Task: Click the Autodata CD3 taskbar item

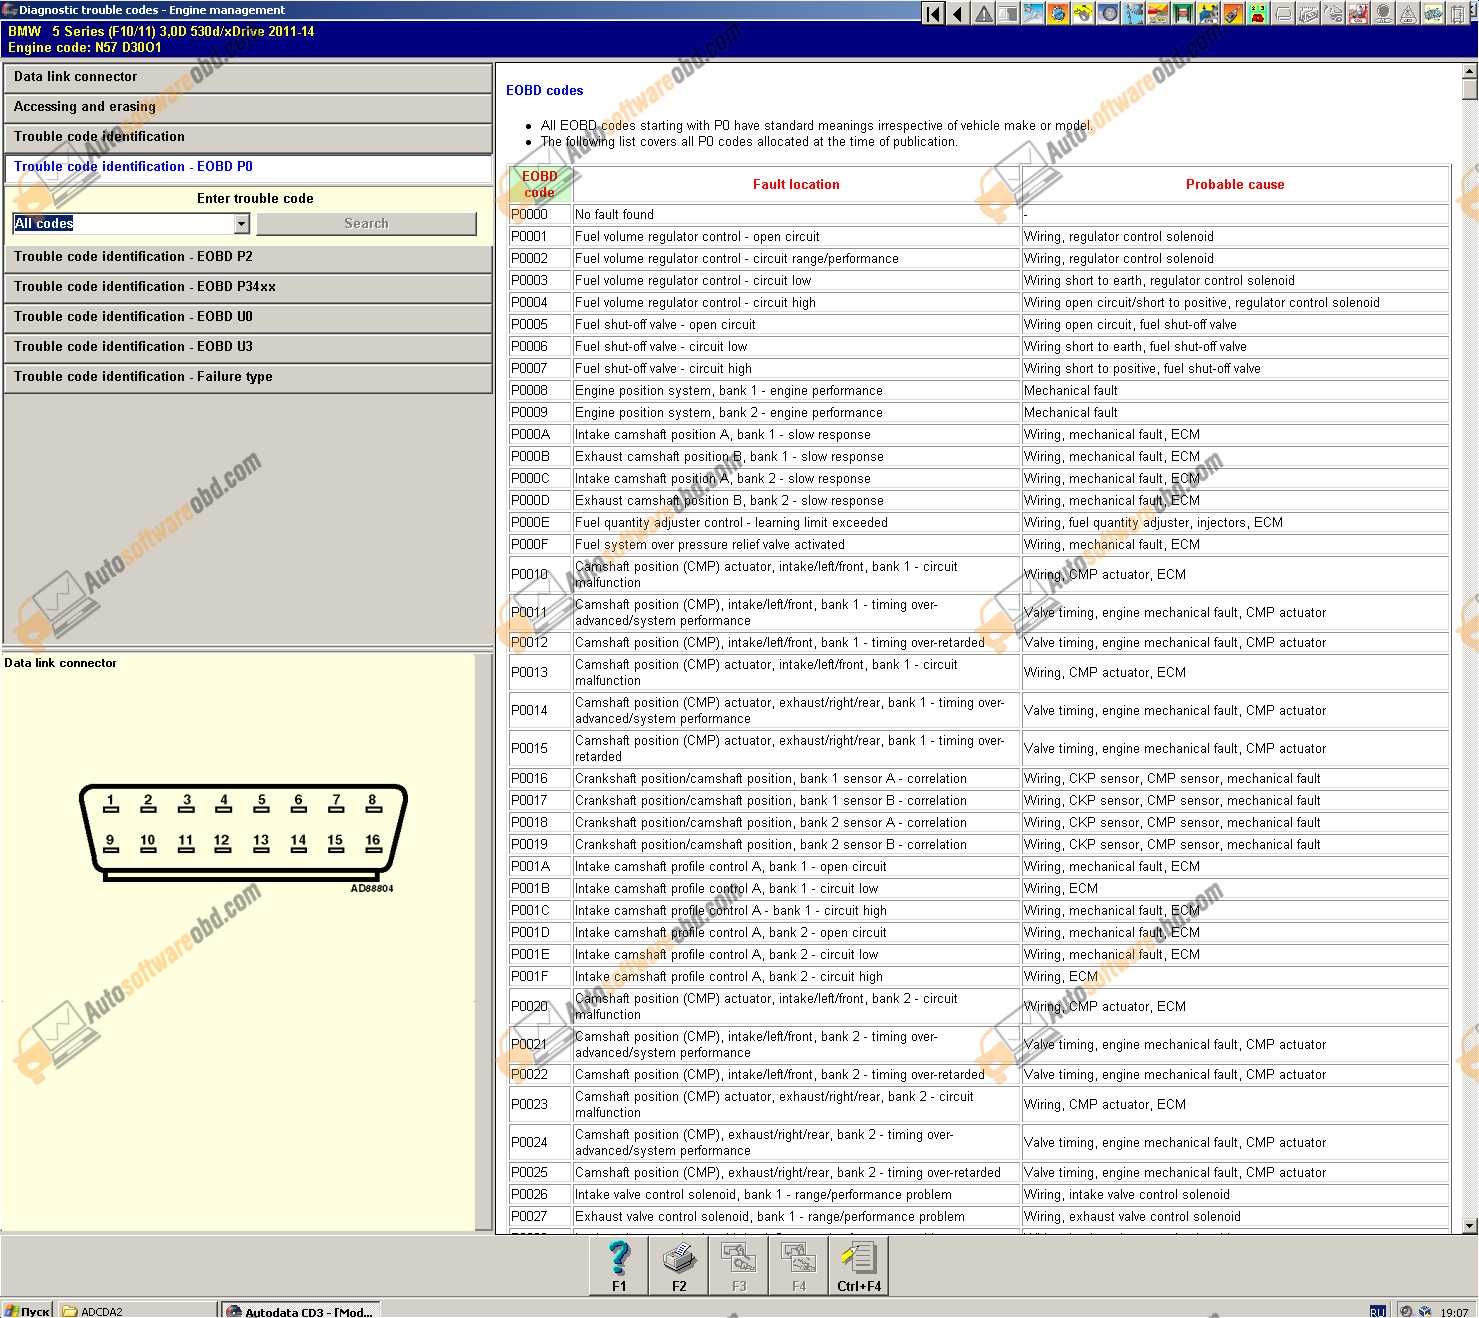Action: (300, 1310)
